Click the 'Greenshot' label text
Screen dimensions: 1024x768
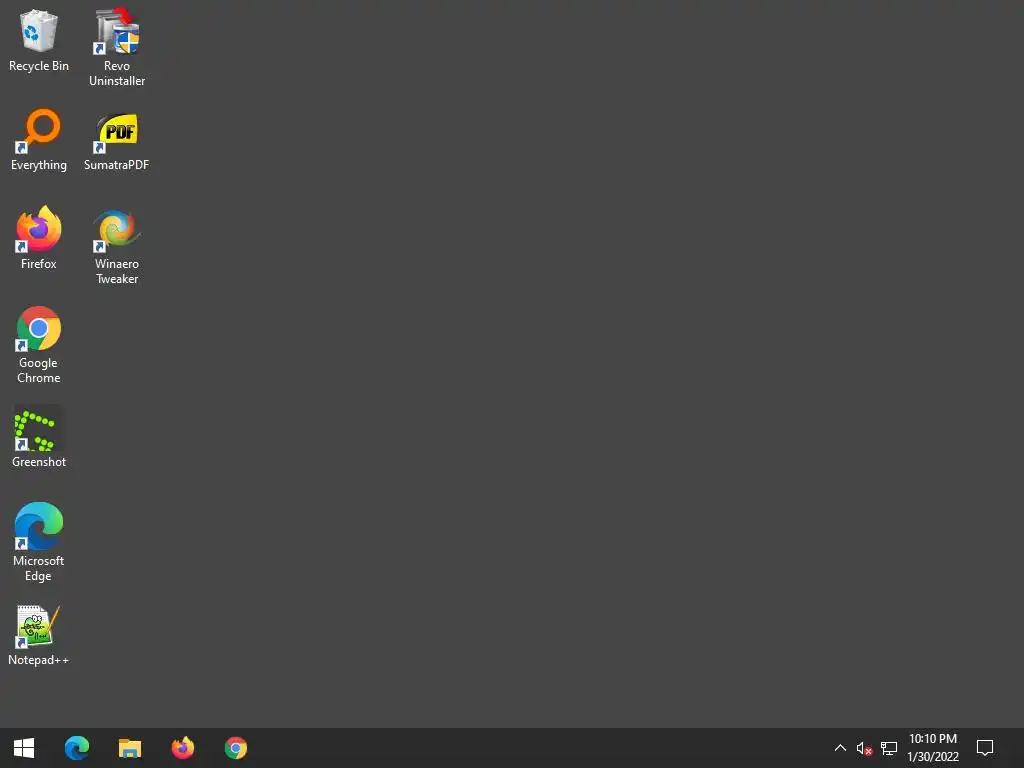[39, 462]
